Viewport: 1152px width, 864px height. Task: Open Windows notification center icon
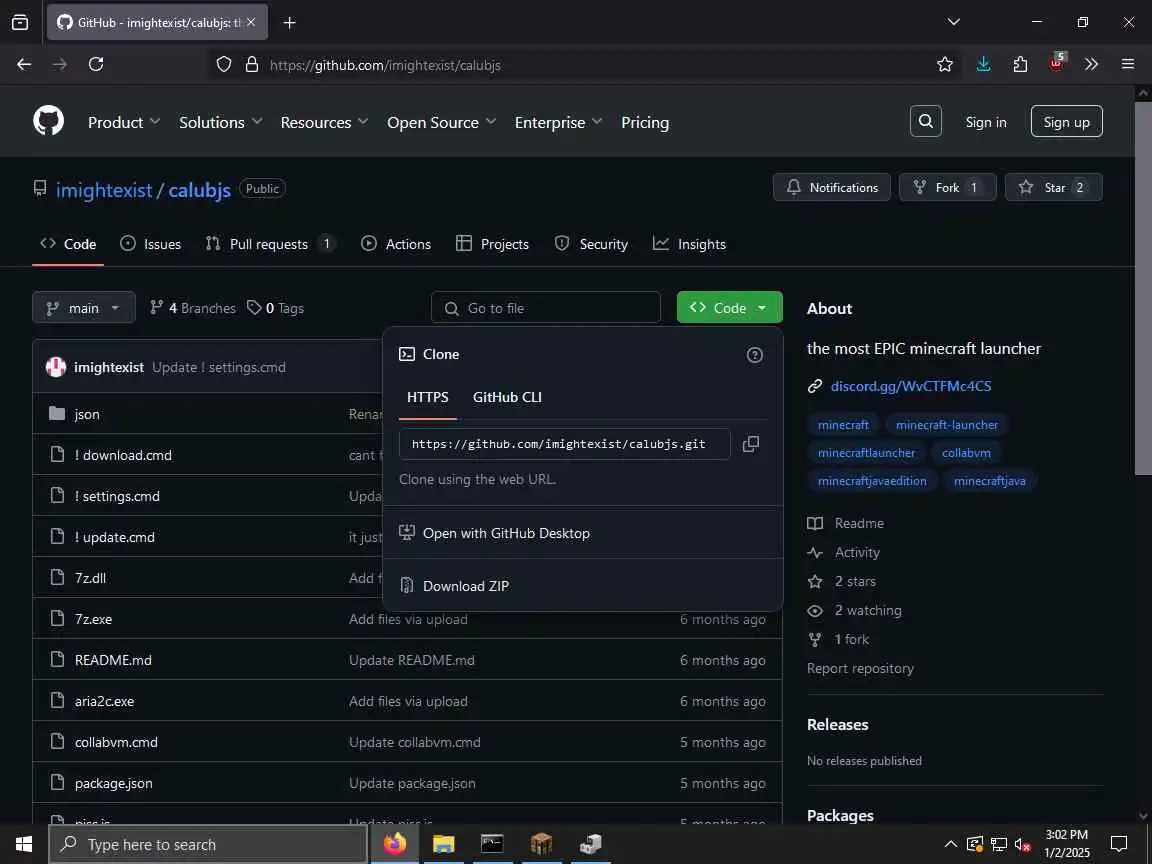pyautogui.click(x=1119, y=843)
